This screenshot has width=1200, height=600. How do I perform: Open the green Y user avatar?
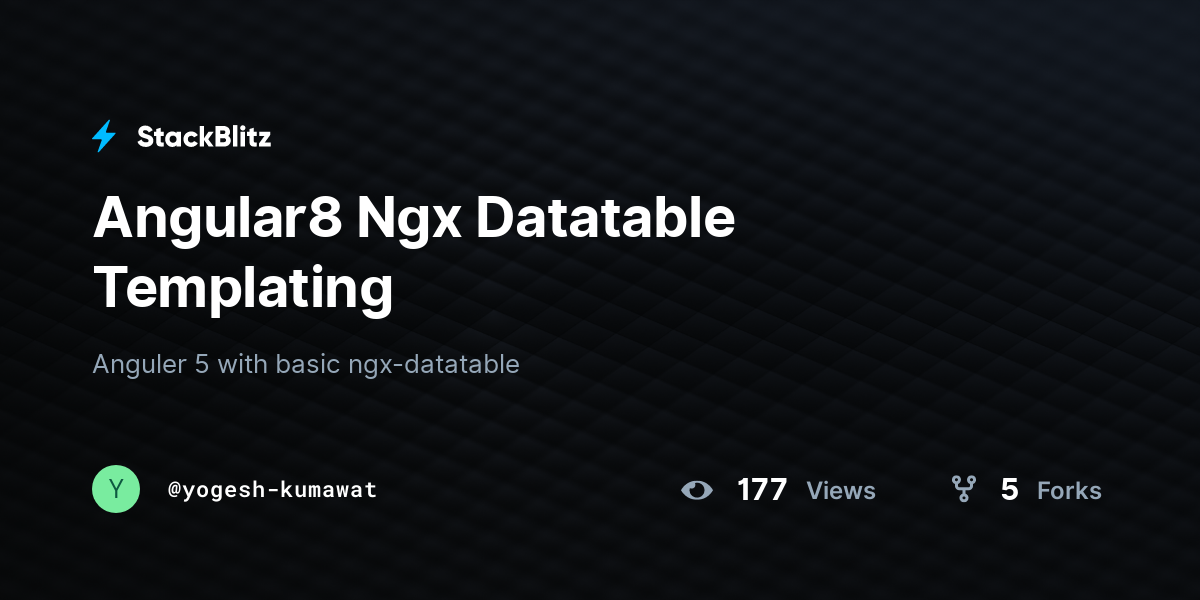(116, 489)
